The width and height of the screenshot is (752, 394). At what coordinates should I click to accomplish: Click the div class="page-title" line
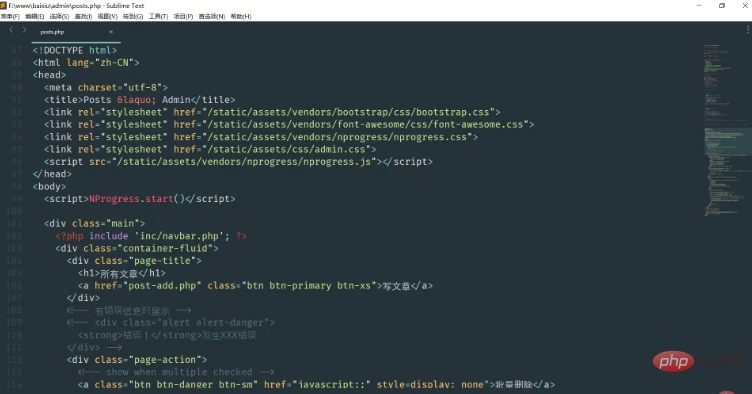coord(134,261)
